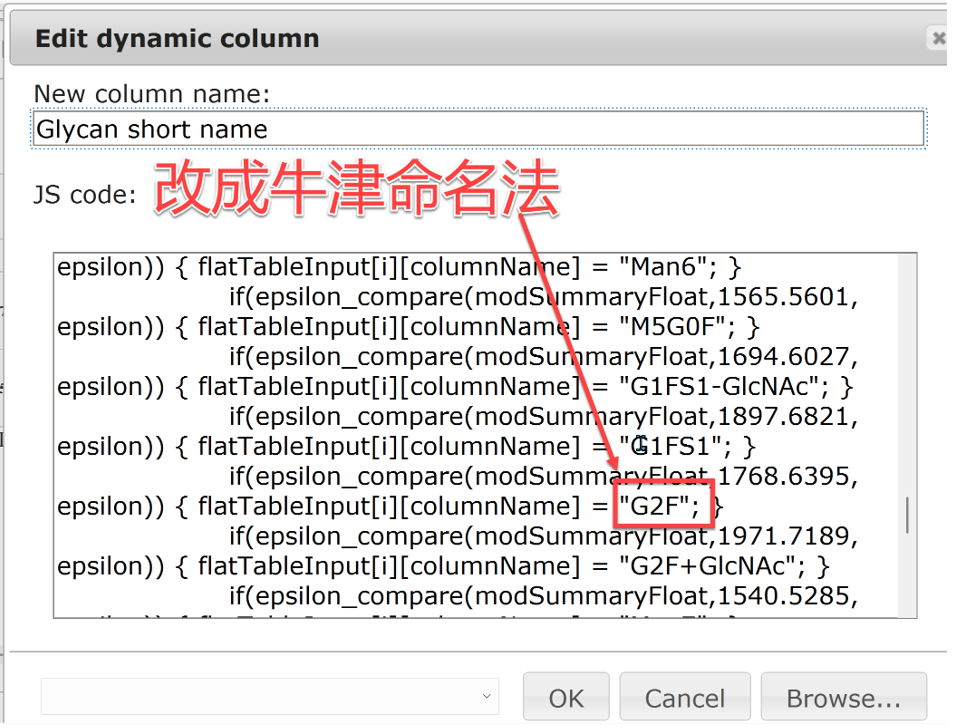Viewport: 953px width, 728px height.
Task: Close the Edit dynamic column dialog
Action: pos(938,38)
